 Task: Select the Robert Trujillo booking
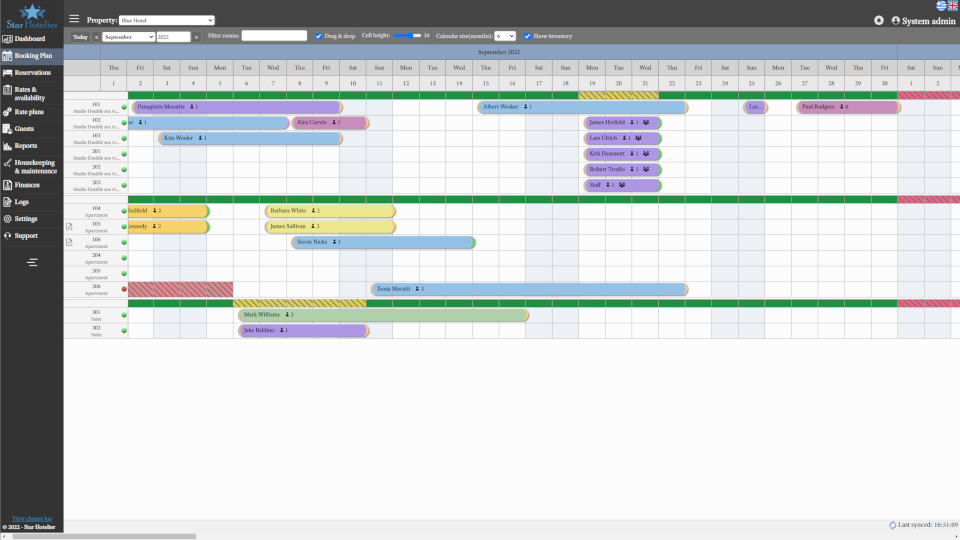pos(623,170)
